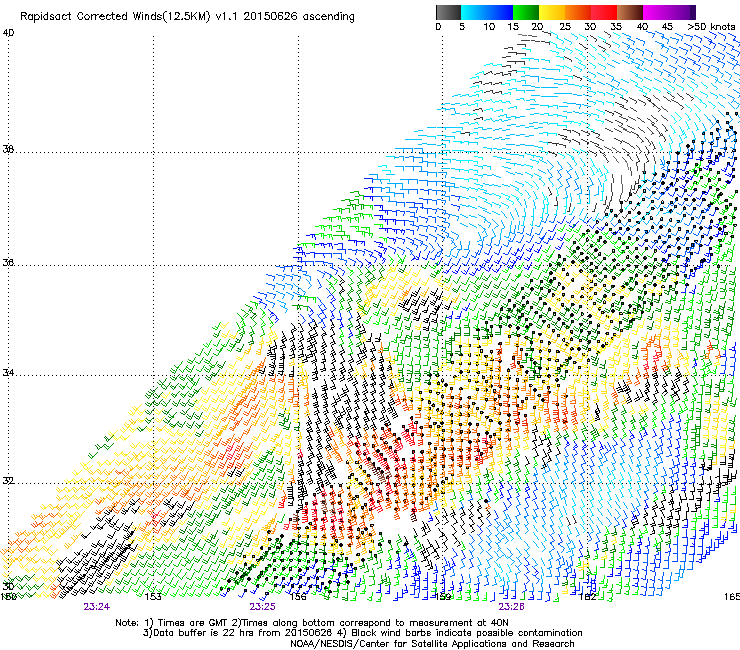Screen dimensions: 740x650
Task: Click the latitude 38 axis label
Action: [8, 149]
